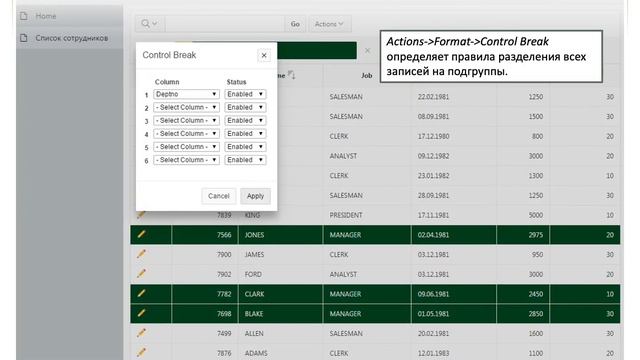Click employee number 7566

pyautogui.click(x=224, y=235)
